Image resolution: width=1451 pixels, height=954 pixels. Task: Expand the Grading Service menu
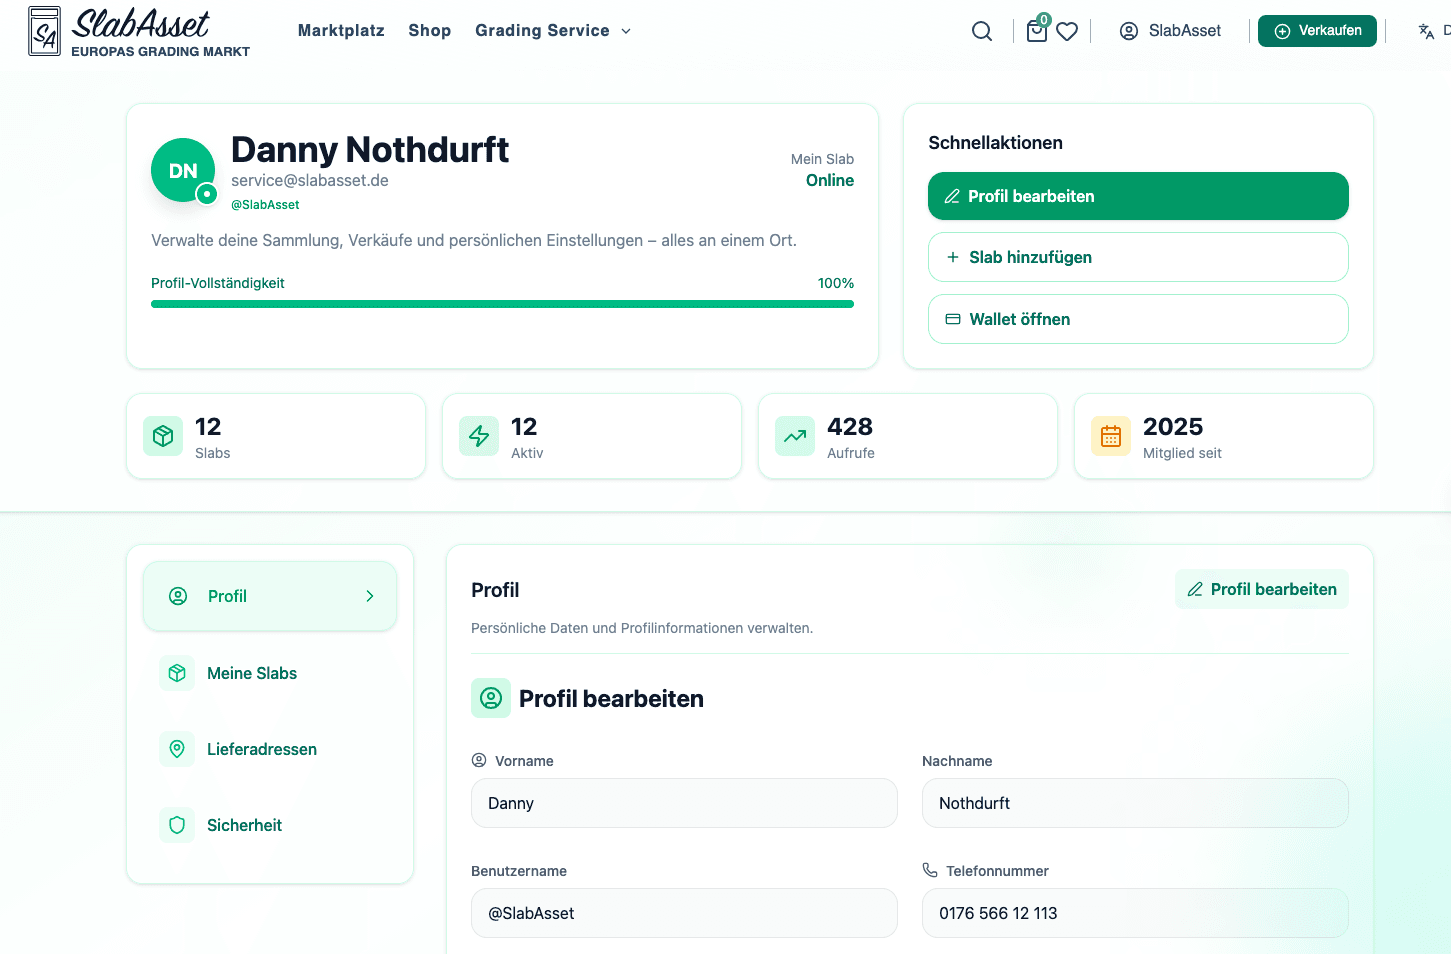pos(552,30)
